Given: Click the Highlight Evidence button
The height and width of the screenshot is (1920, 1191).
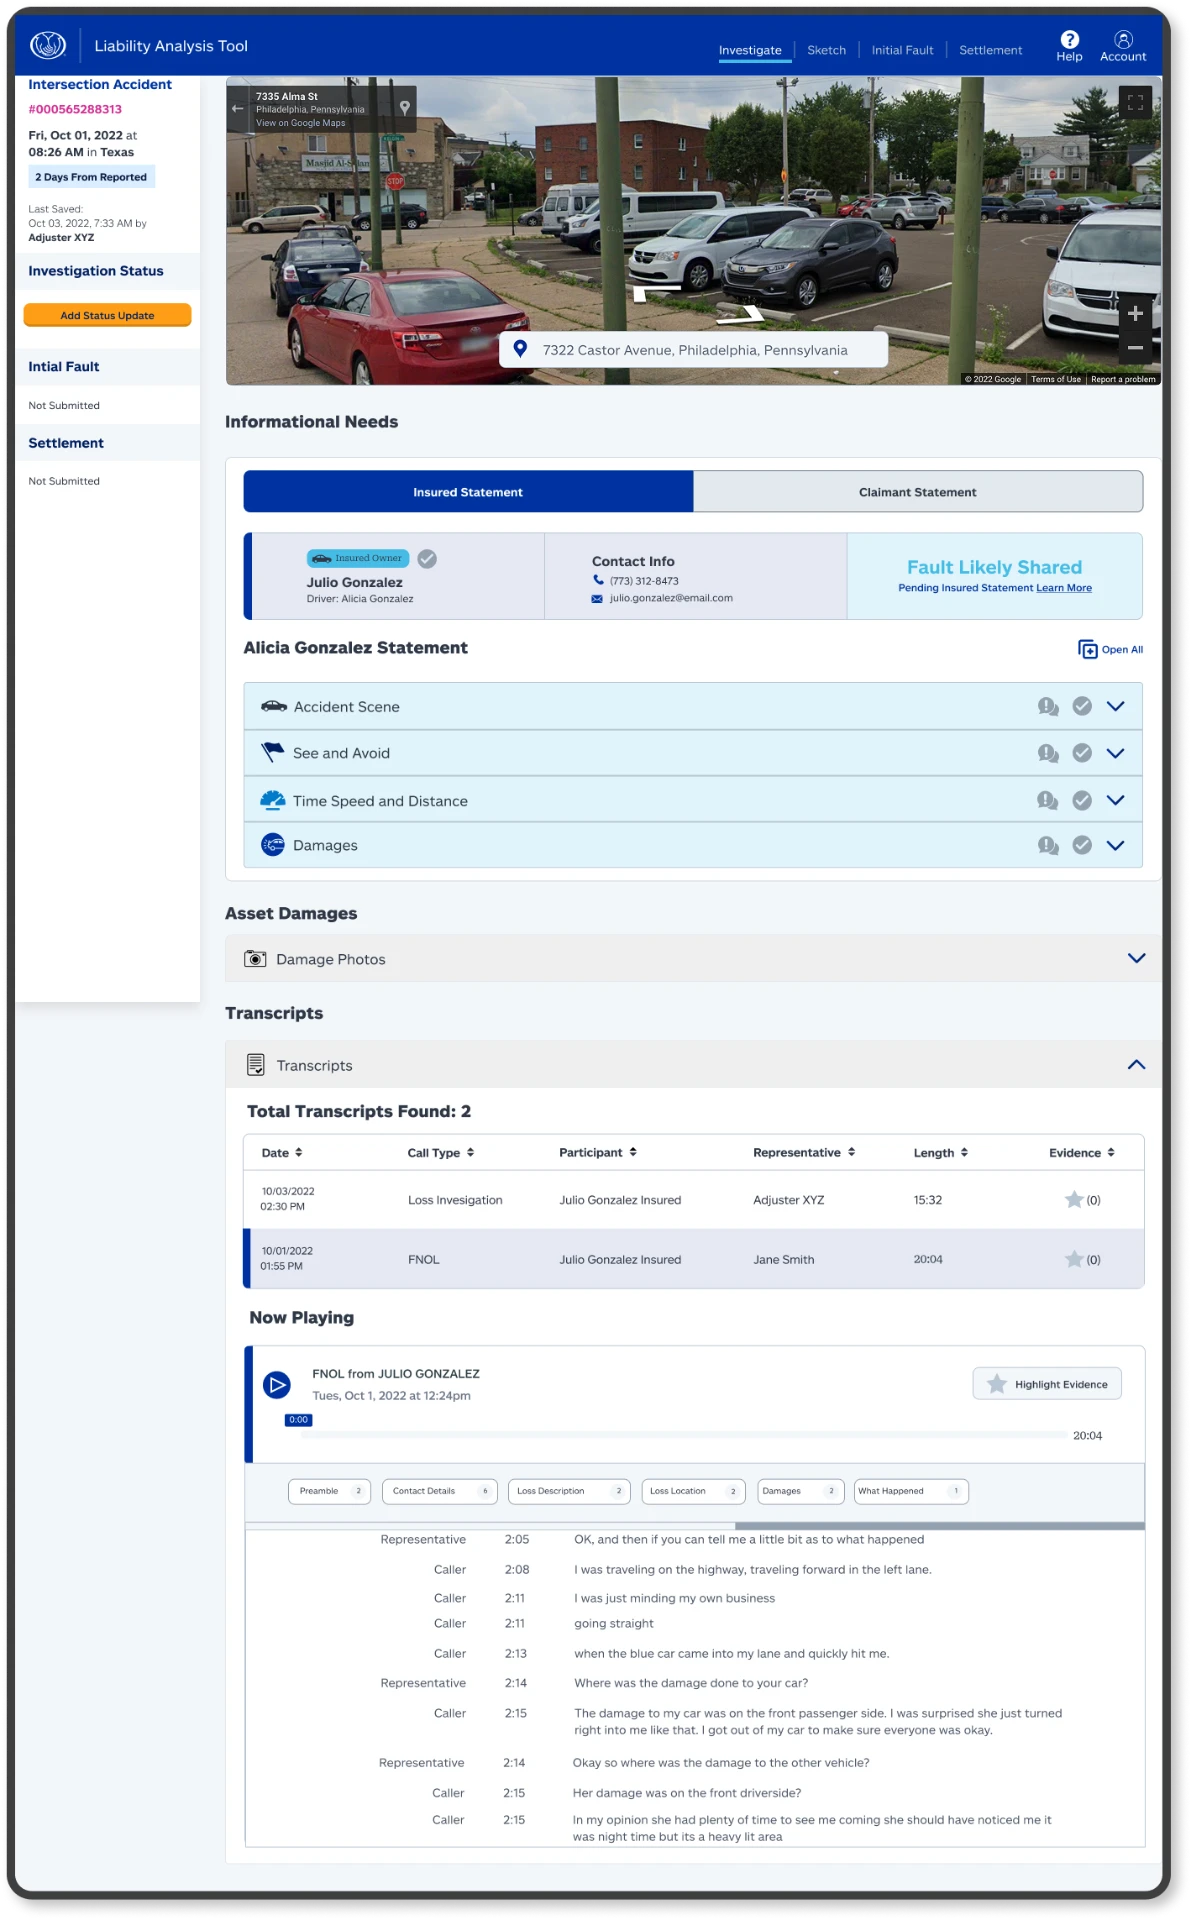Looking at the screenshot, I should 1047,1384.
